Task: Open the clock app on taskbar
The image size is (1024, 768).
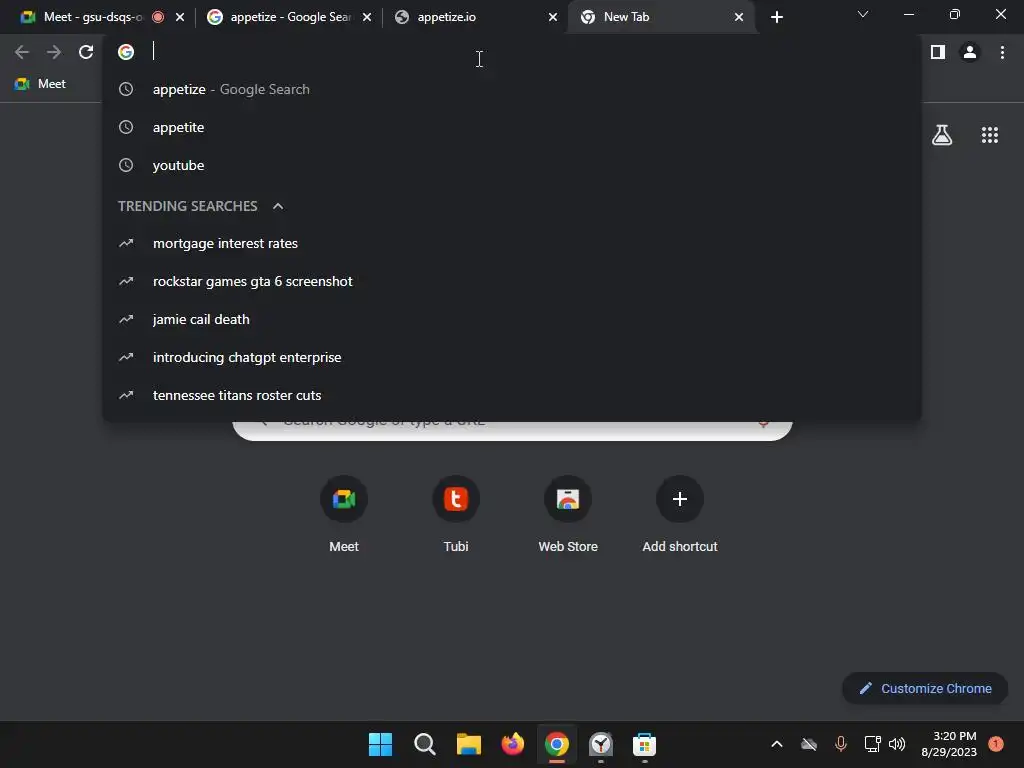Action: click(601, 744)
